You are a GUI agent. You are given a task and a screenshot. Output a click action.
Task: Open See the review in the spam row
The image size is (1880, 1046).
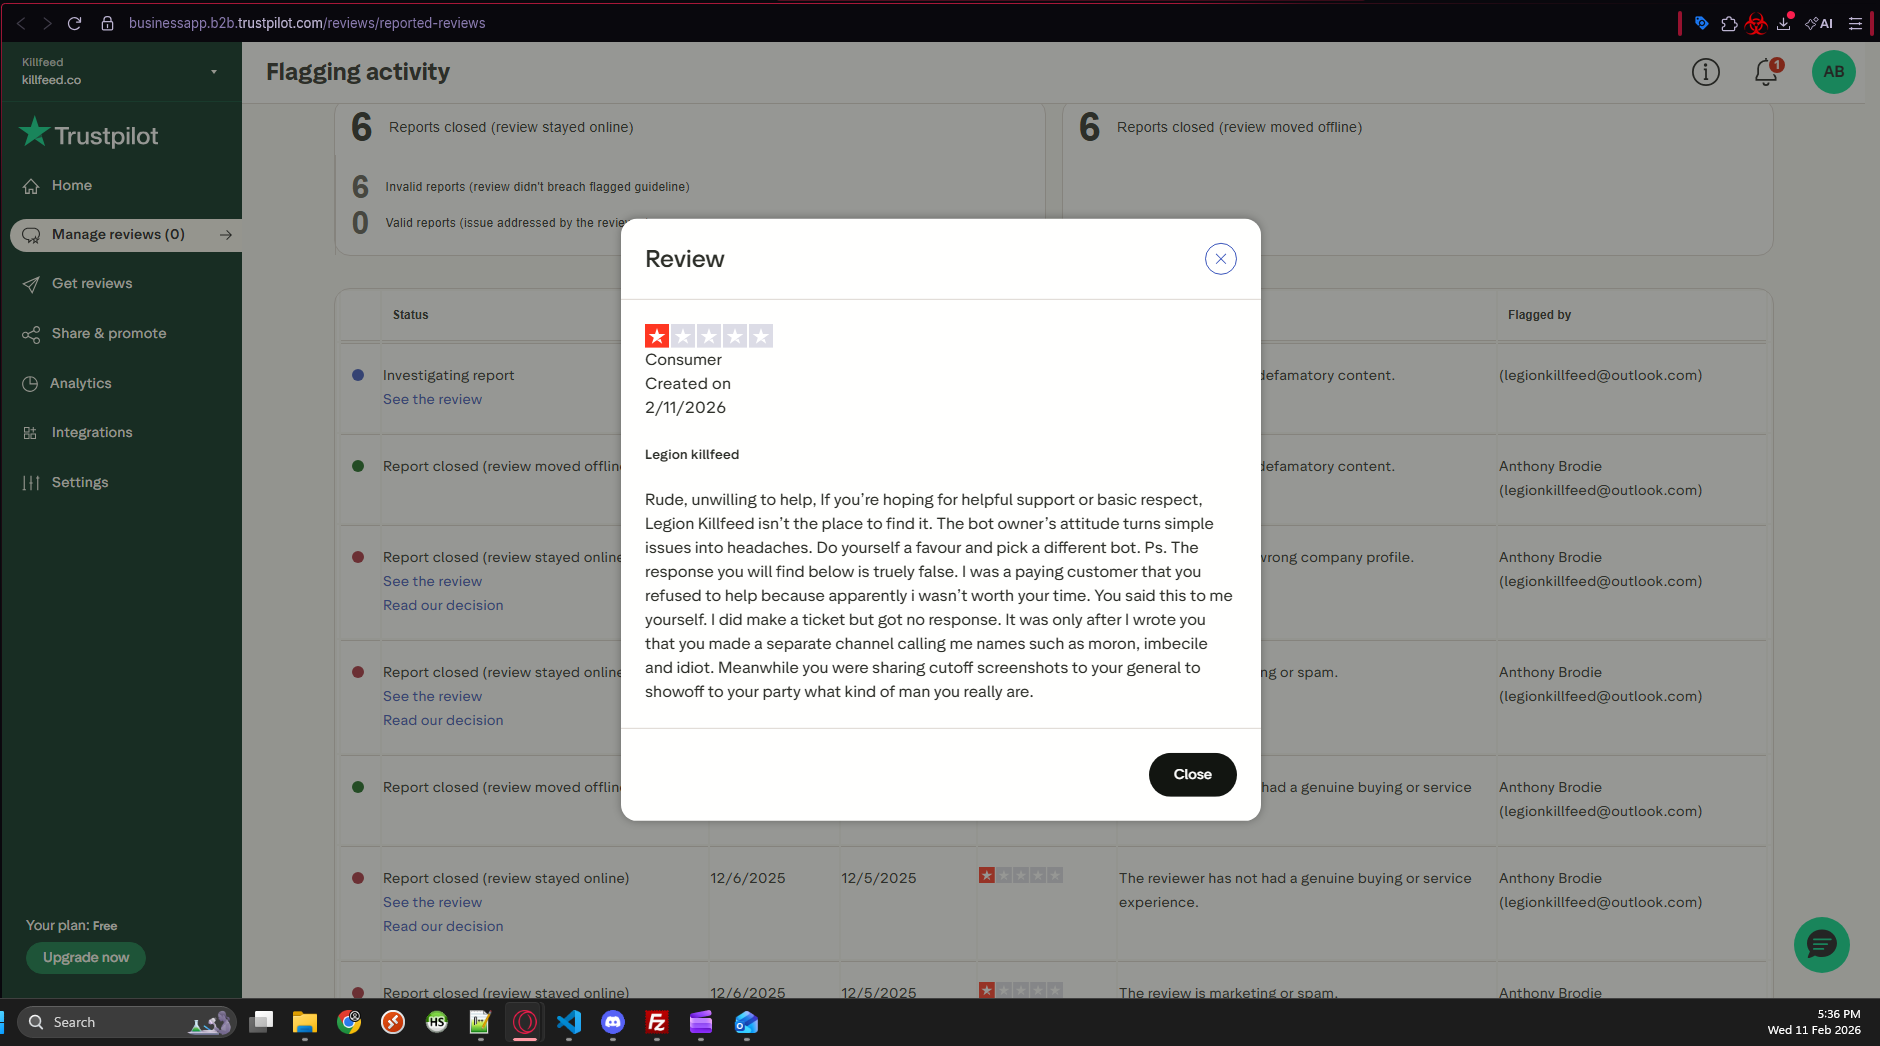tap(432, 697)
